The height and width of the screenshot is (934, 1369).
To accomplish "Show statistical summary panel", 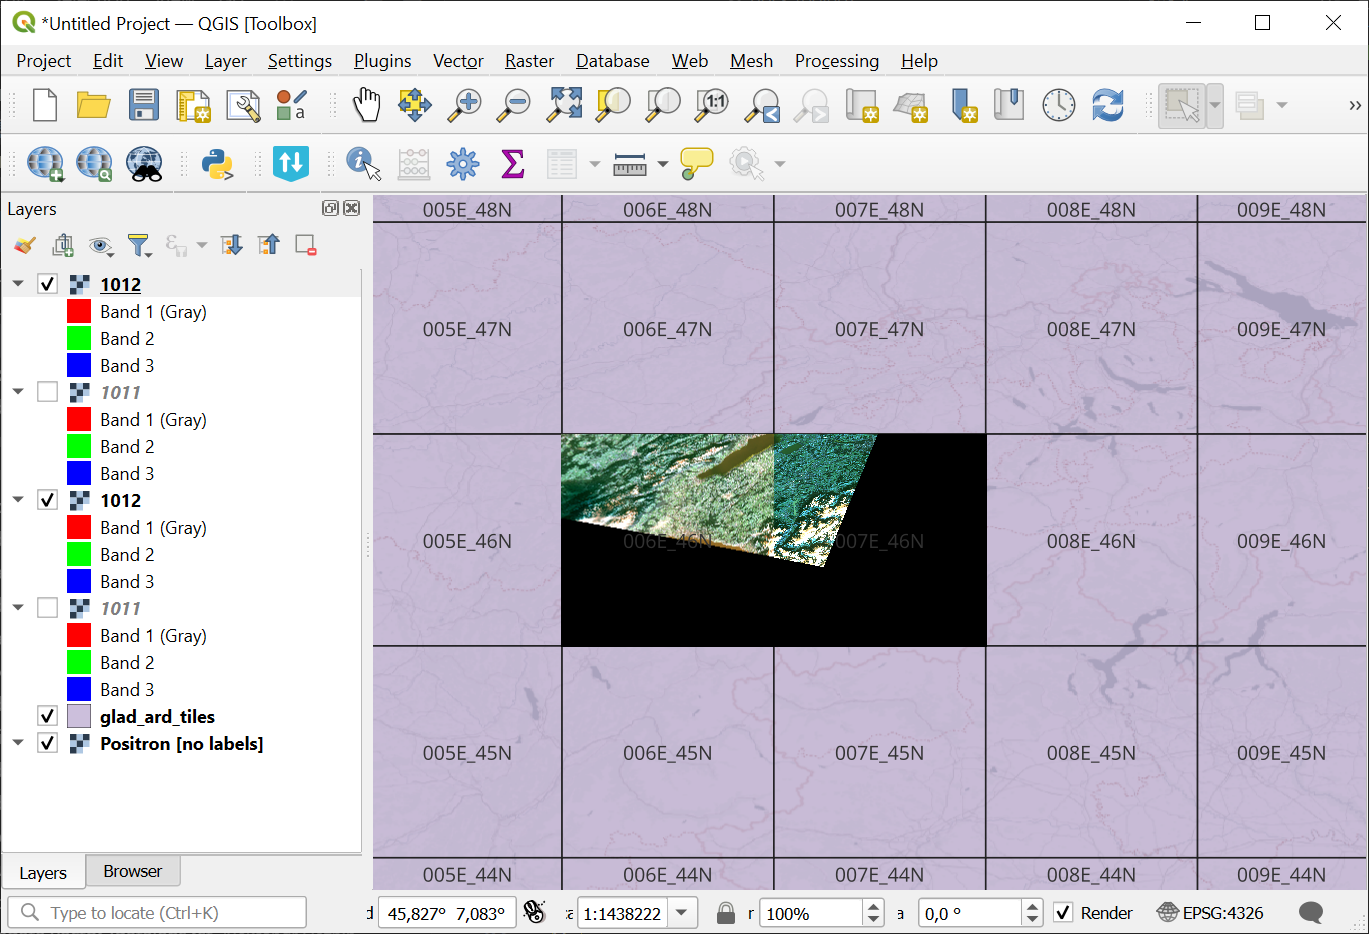I will (513, 163).
